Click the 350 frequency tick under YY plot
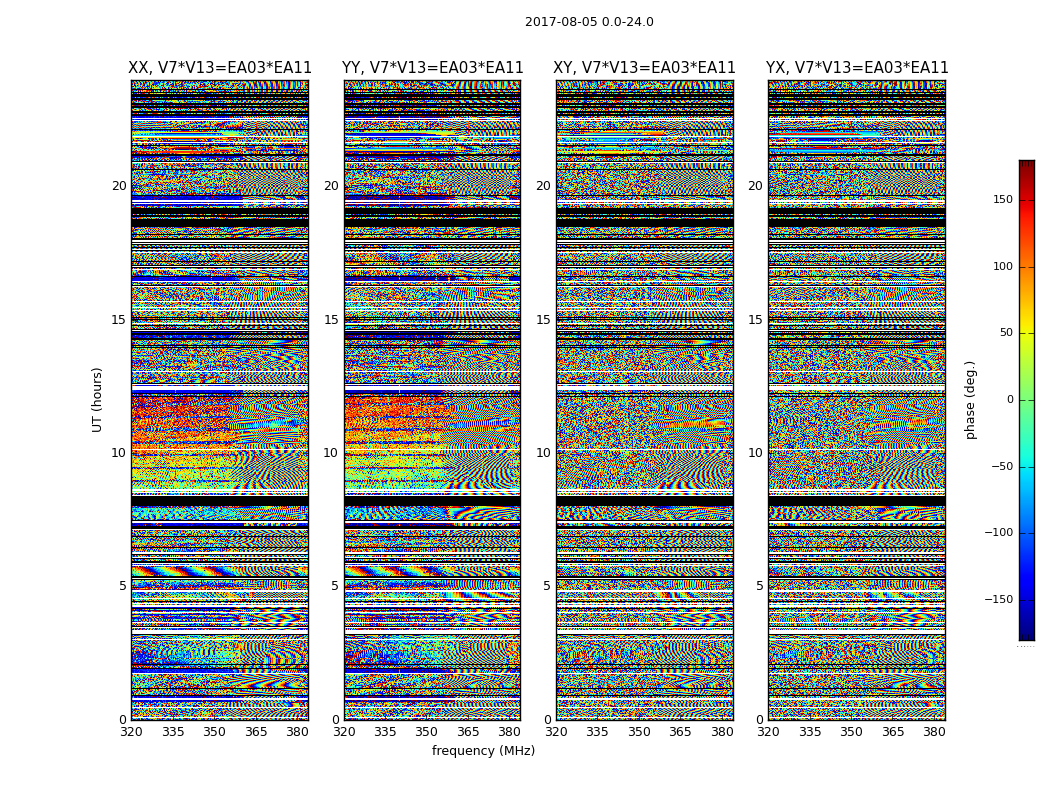 pos(427,732)
